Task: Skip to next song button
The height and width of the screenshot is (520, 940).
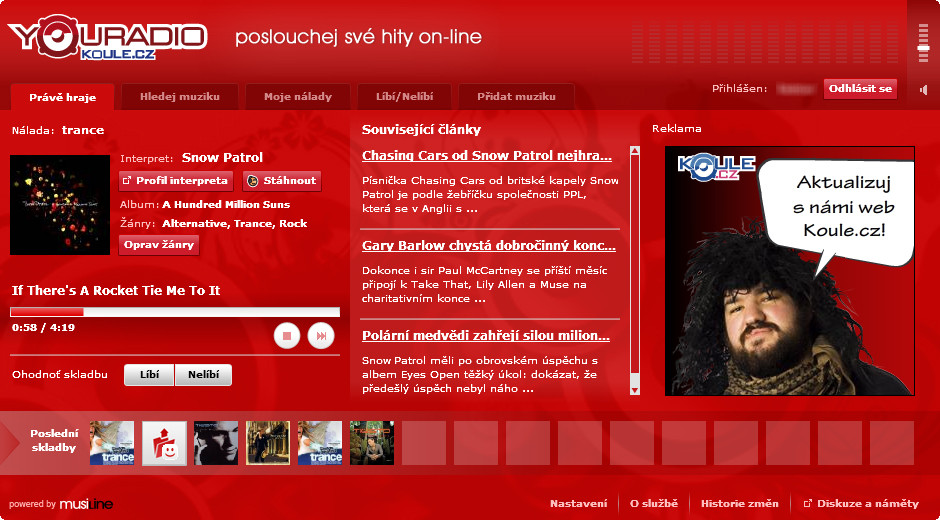Action: tap(321, 336)
